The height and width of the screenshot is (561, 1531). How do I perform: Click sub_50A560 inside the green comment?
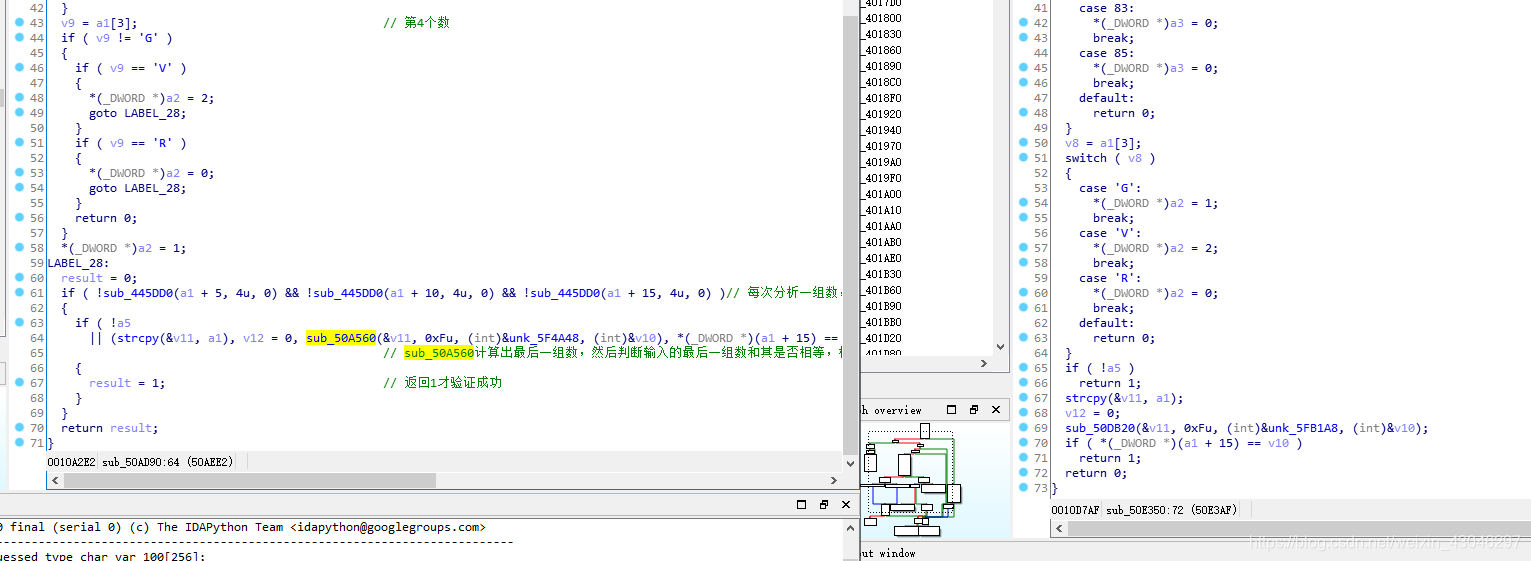point(439,352)
